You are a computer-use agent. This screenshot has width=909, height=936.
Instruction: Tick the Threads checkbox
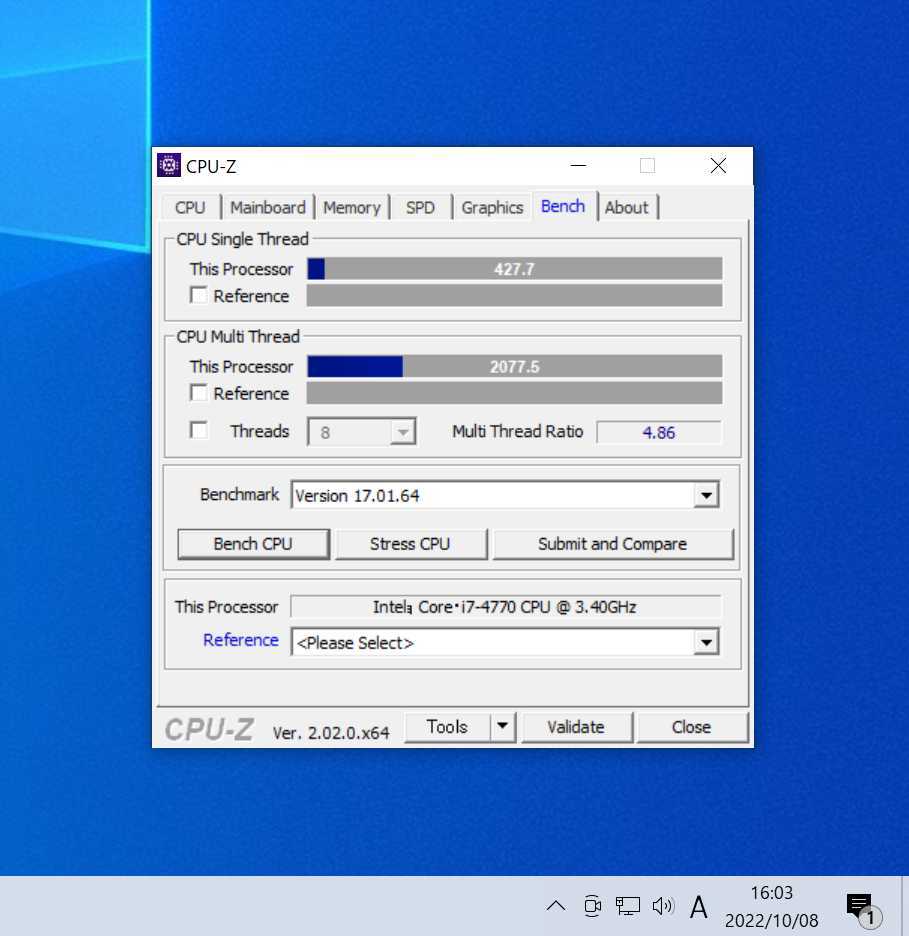(x=199, y=430)
